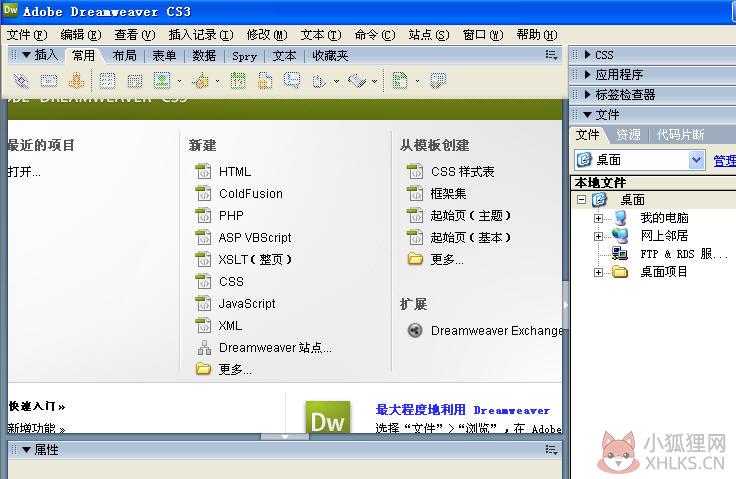Click the Head tags insert icon
The height and width of the screenshot is (479, 736).
click(x=319, y=81)
